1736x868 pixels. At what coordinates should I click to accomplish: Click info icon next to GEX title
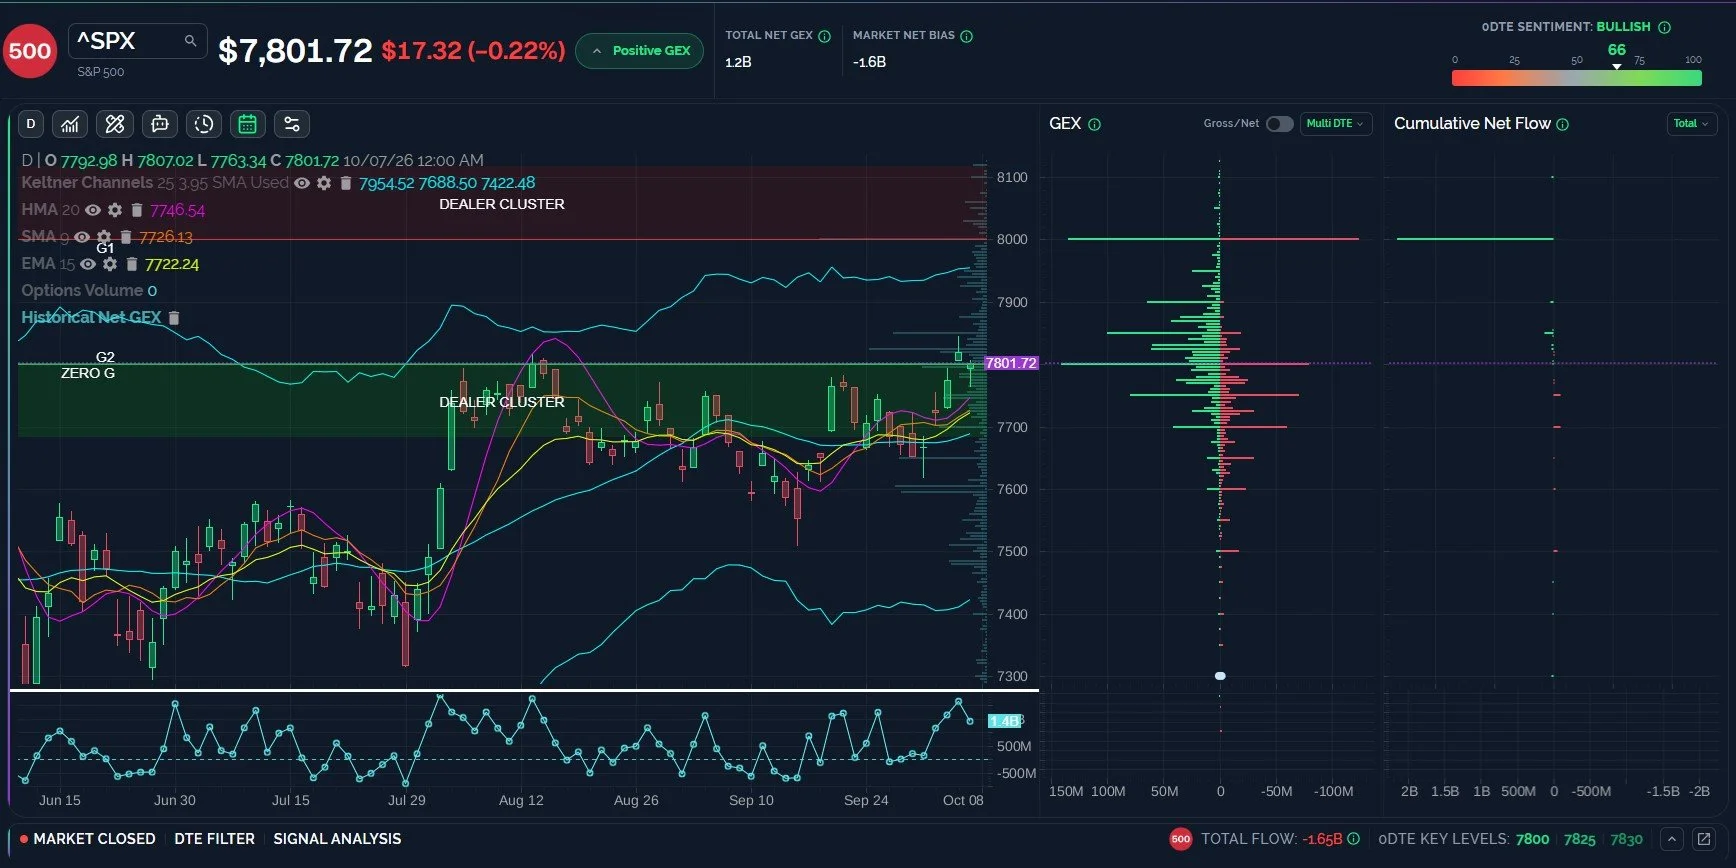point(1094,124)
